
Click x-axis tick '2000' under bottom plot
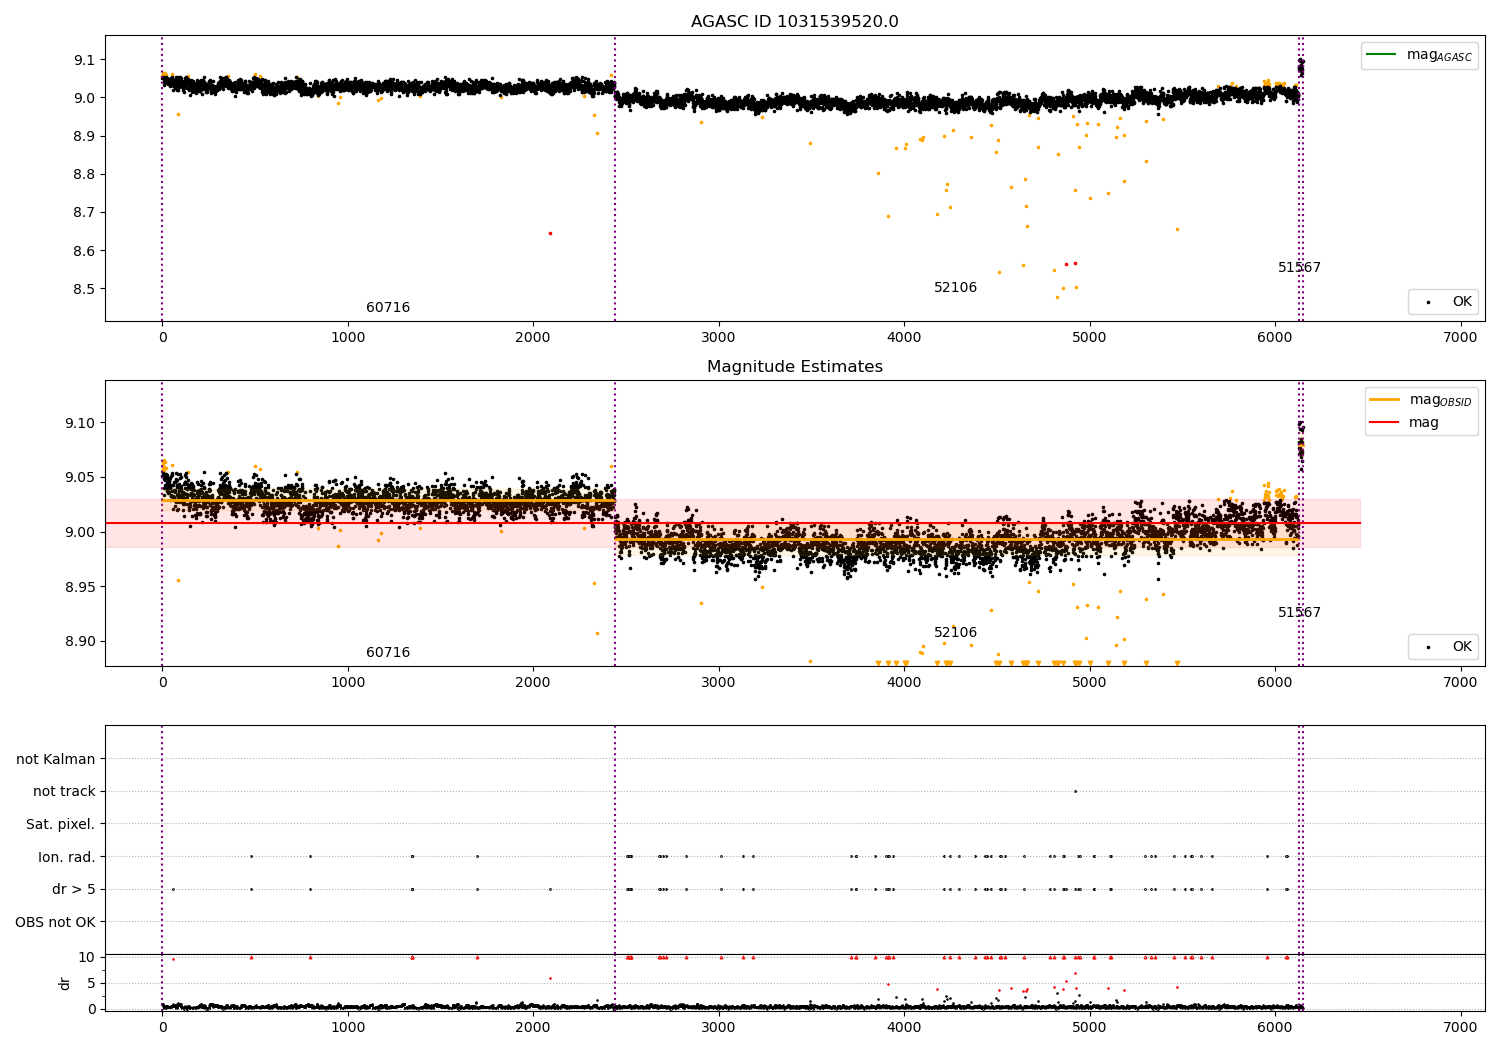533,1028
